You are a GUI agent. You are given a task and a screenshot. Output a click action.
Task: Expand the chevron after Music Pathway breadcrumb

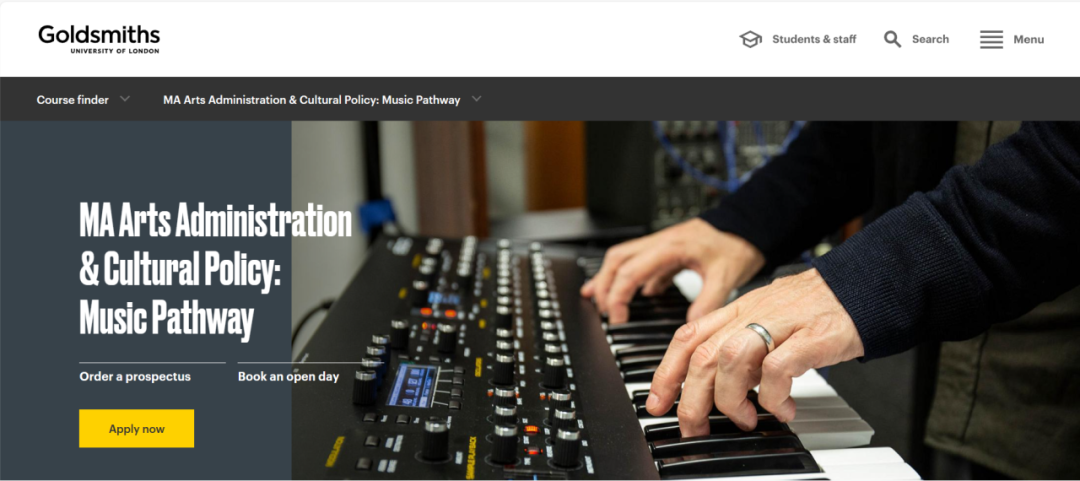point(477,99)
